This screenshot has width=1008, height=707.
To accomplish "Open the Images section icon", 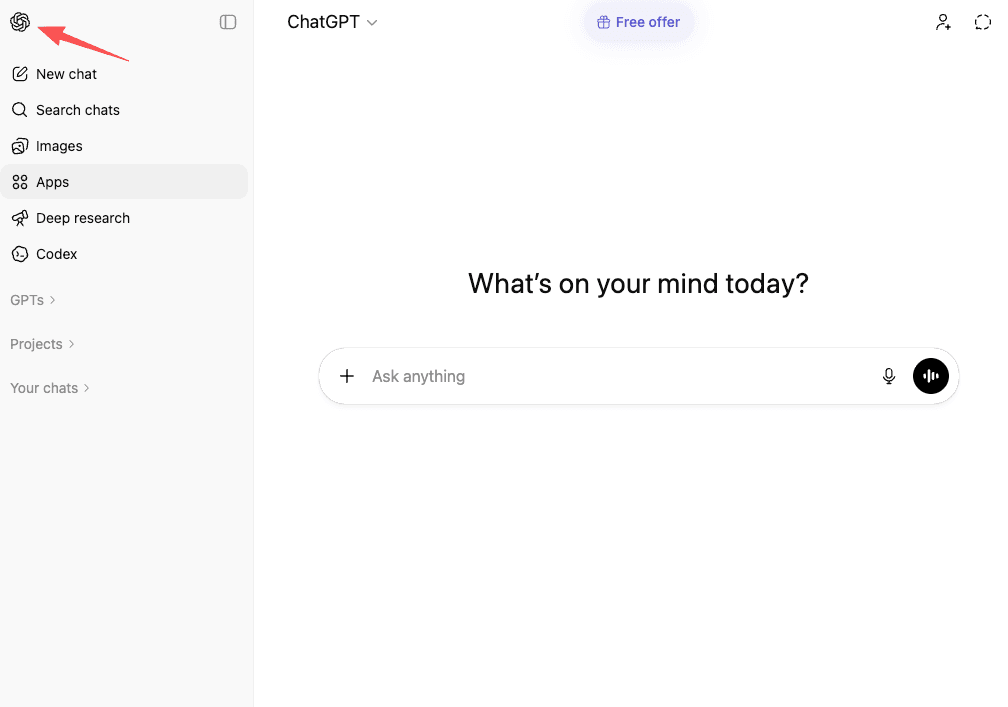I will (20, 145).
